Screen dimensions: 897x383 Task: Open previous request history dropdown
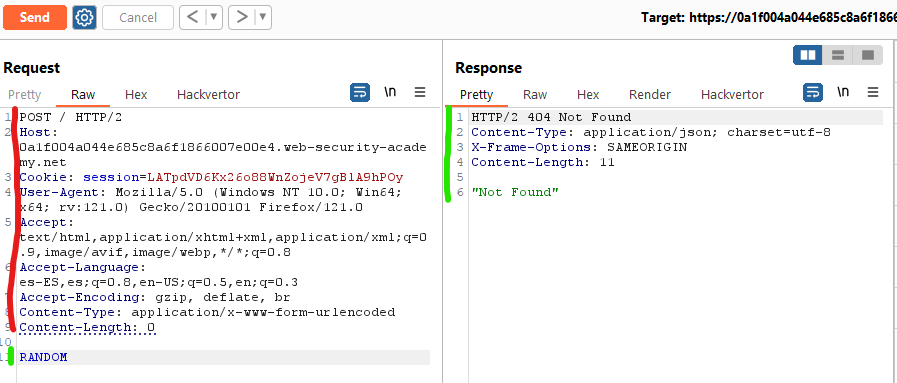click(215, 18)
